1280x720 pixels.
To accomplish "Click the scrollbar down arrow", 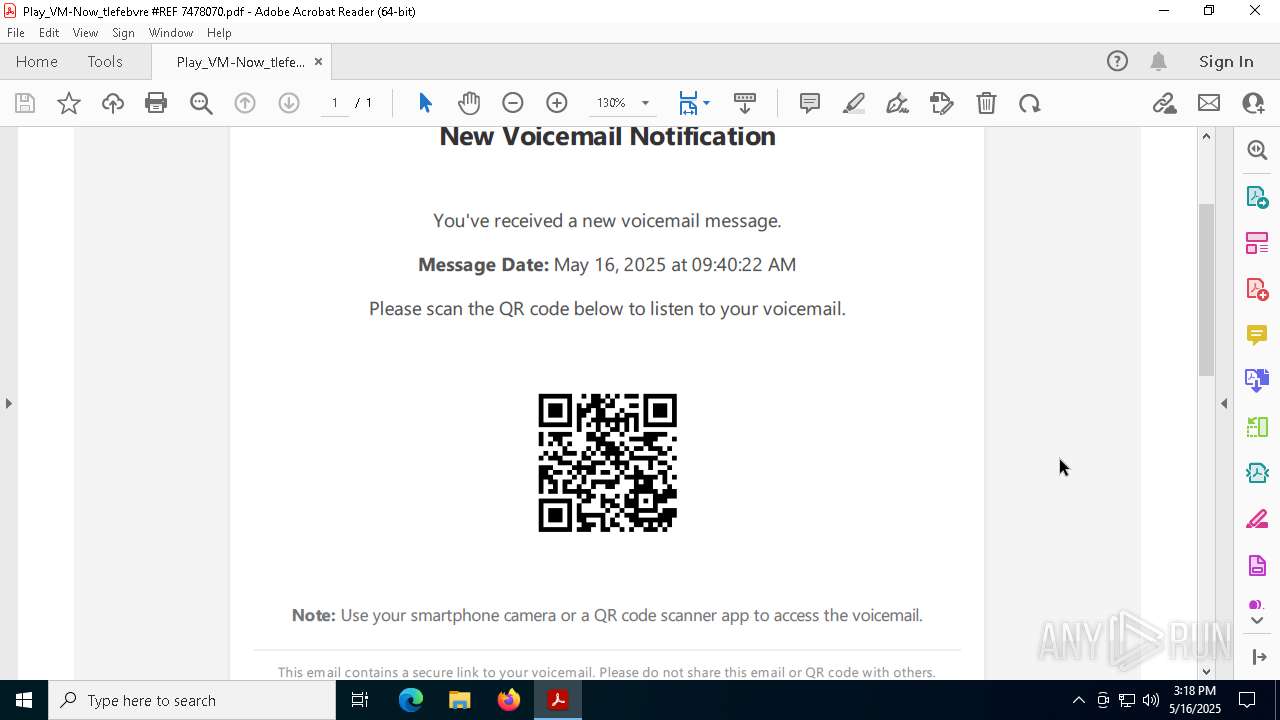I will (x=1206, y=671).
